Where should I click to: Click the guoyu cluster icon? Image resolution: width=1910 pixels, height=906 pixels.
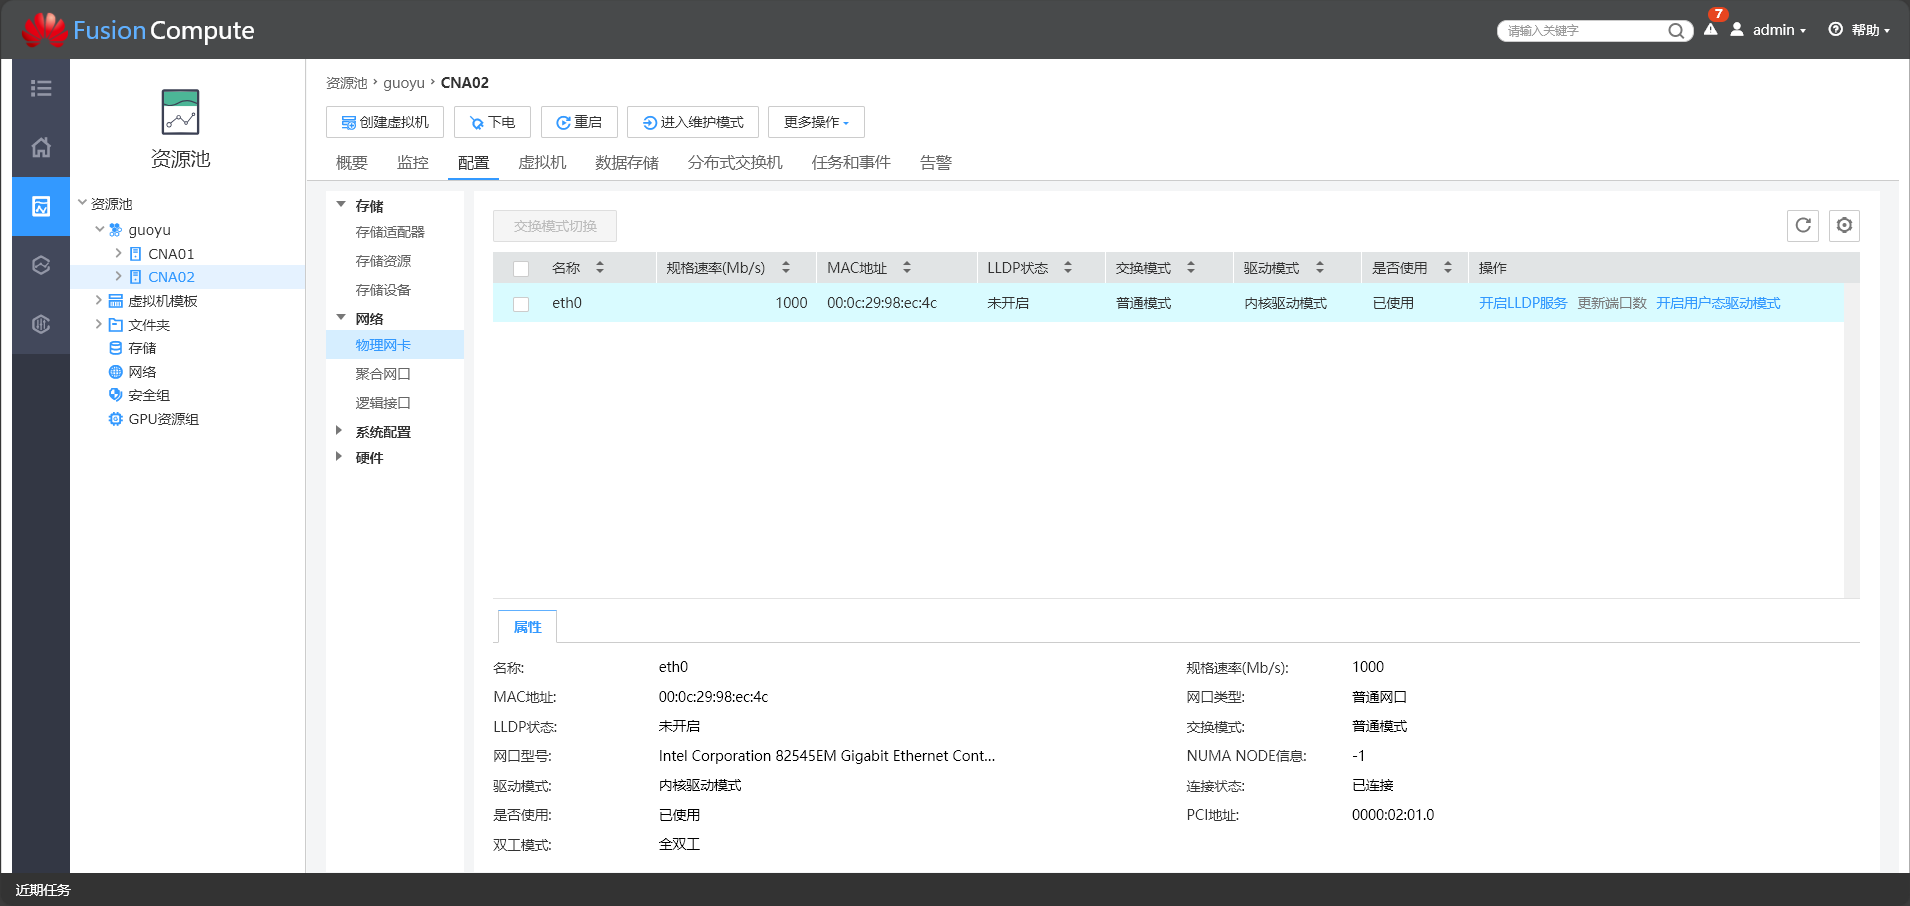point(116,229)
